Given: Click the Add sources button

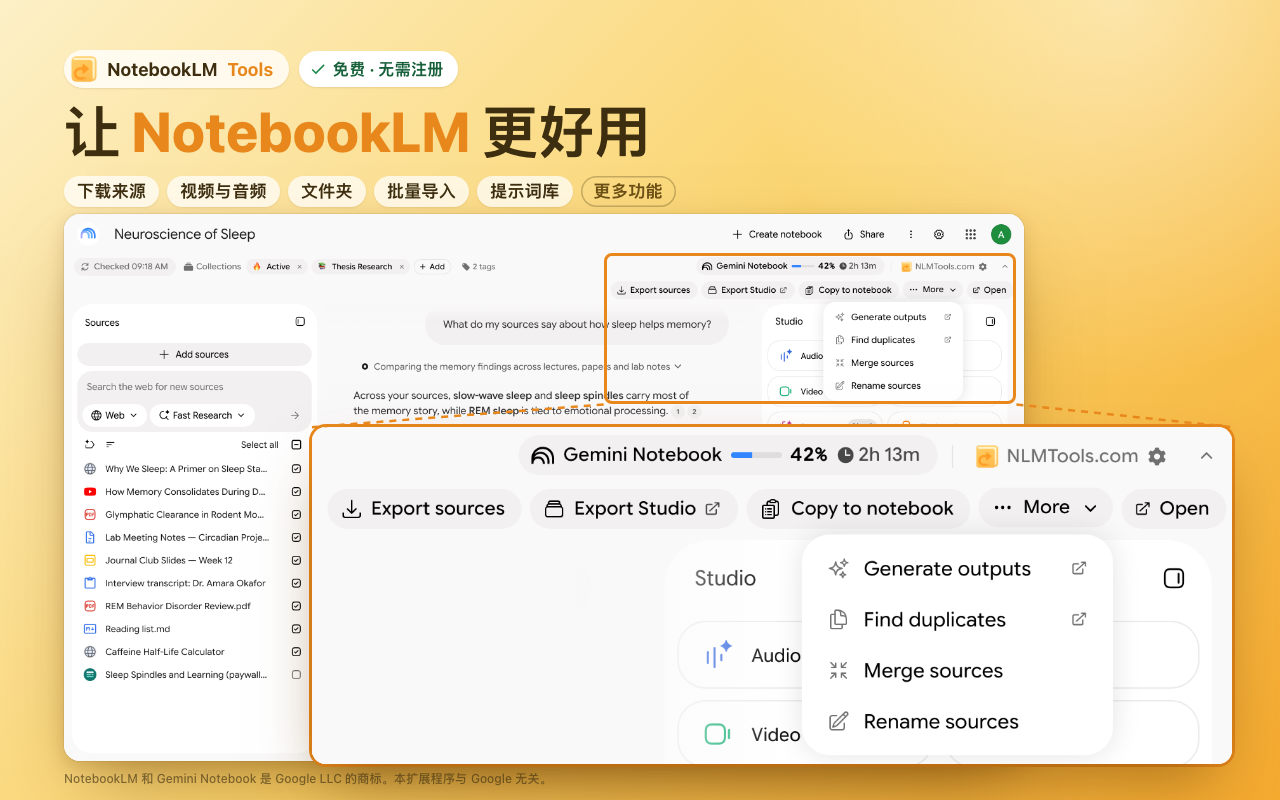Looking at the screenshot, I should tap(194, 355).
